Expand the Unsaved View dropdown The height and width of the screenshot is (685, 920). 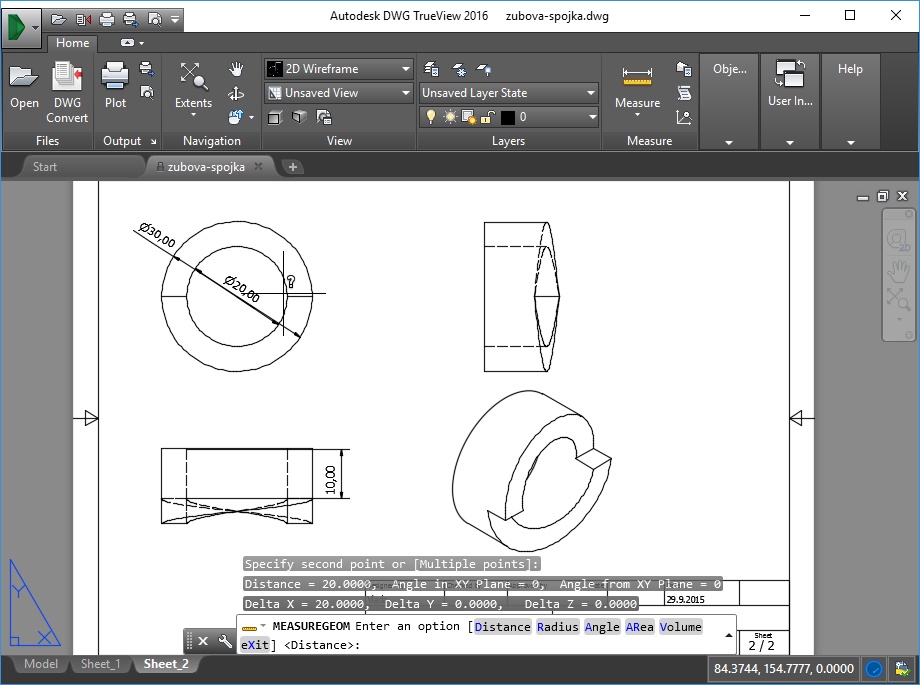tap(338, 93)
